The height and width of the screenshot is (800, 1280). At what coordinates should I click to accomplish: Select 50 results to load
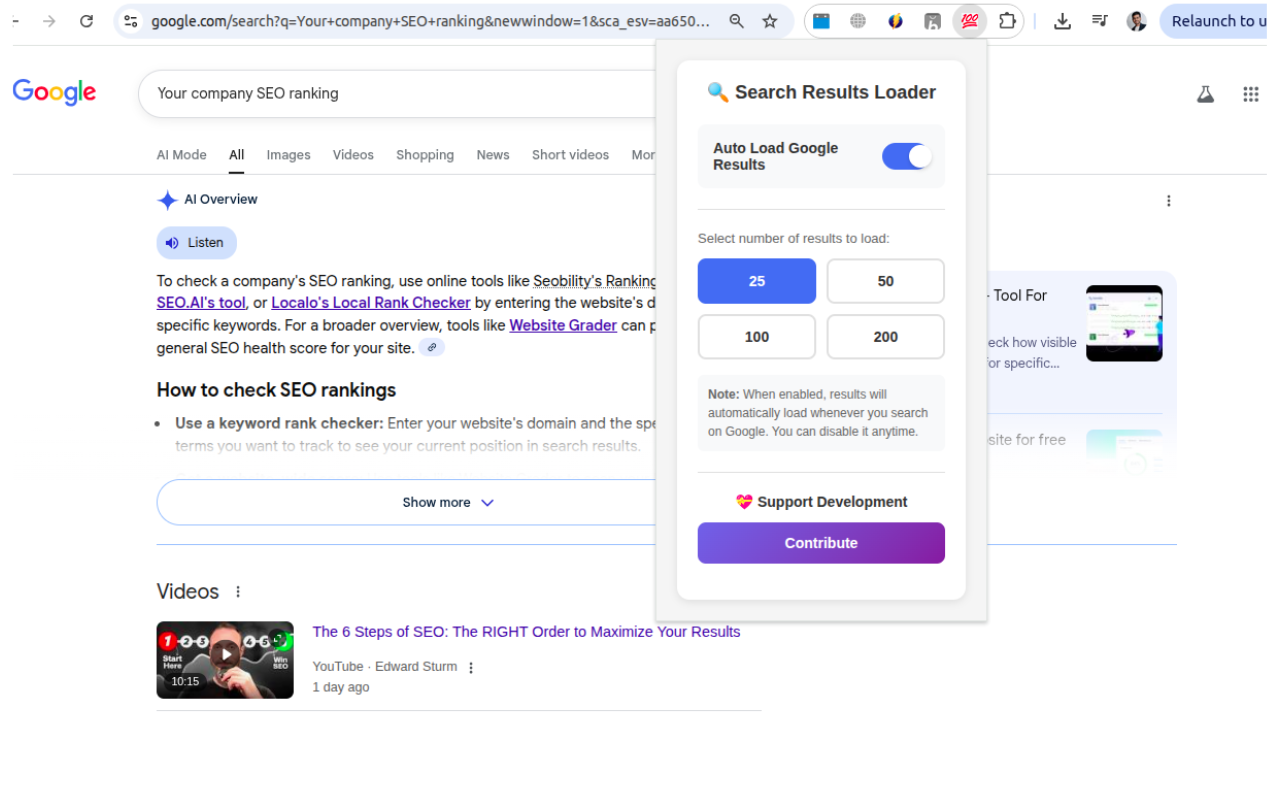885,281
